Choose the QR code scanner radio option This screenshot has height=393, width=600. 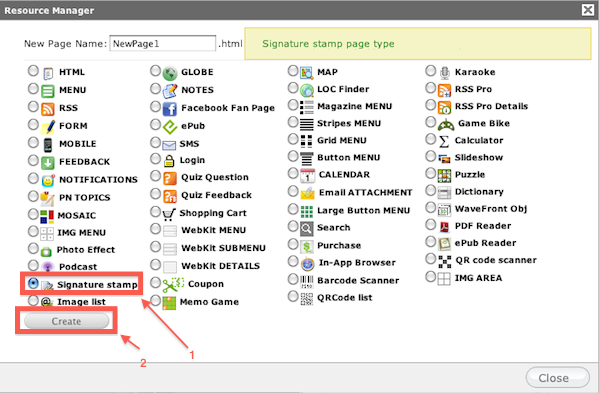(430, 259)
